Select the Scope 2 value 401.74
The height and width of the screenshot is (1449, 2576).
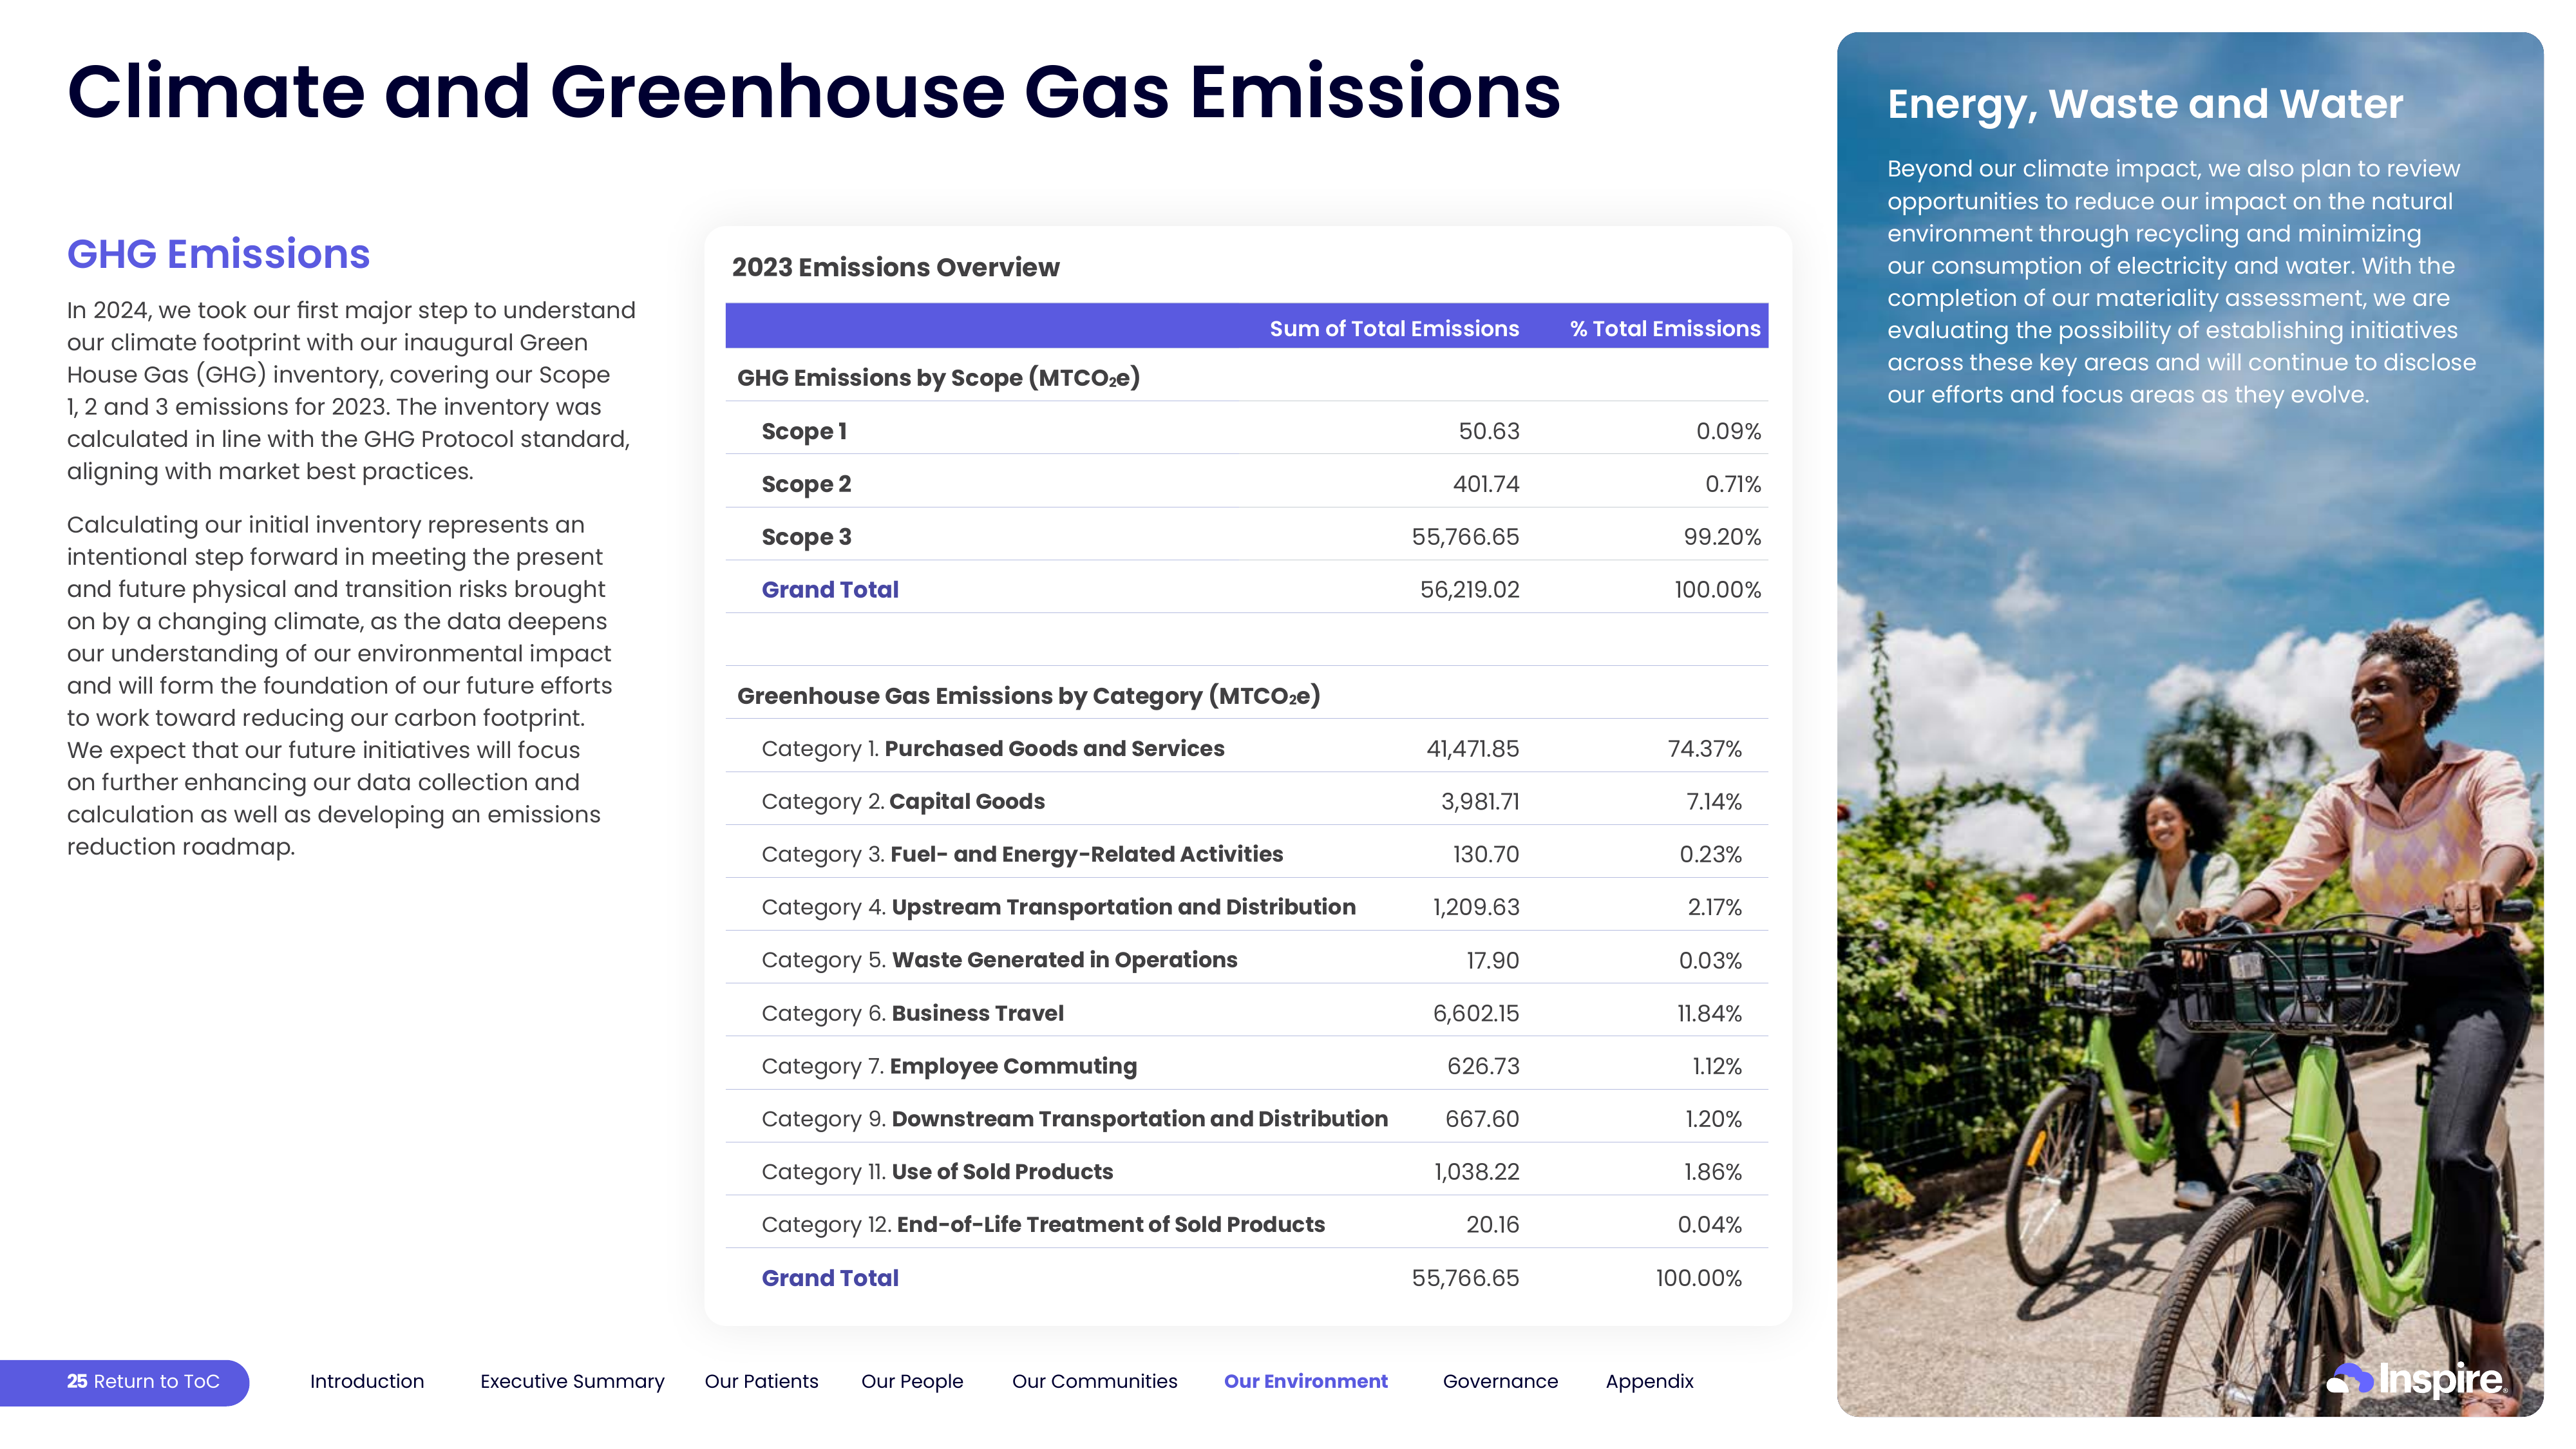pyautogui.click(x=1485, y=484)
